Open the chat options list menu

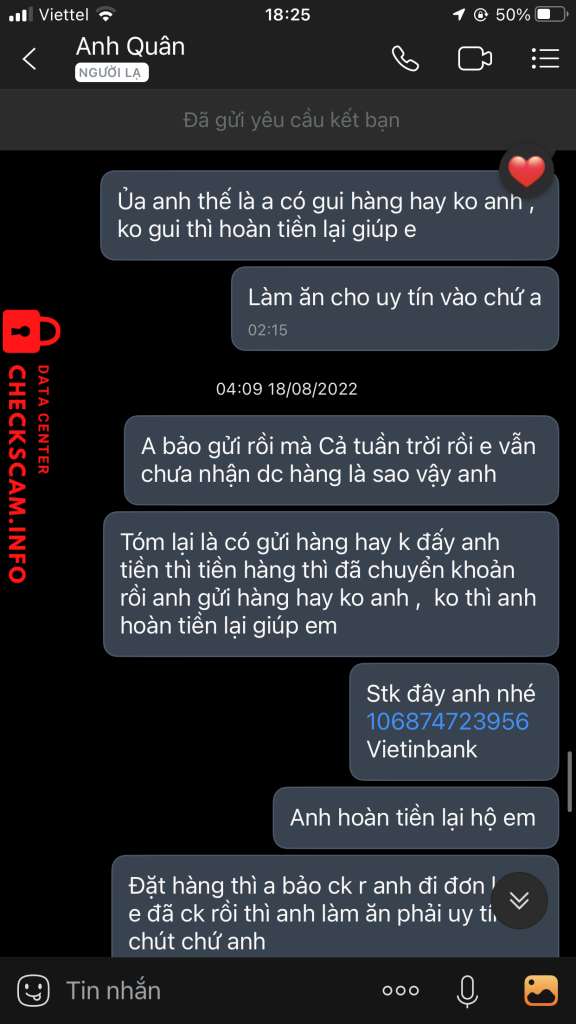point(545,59)
